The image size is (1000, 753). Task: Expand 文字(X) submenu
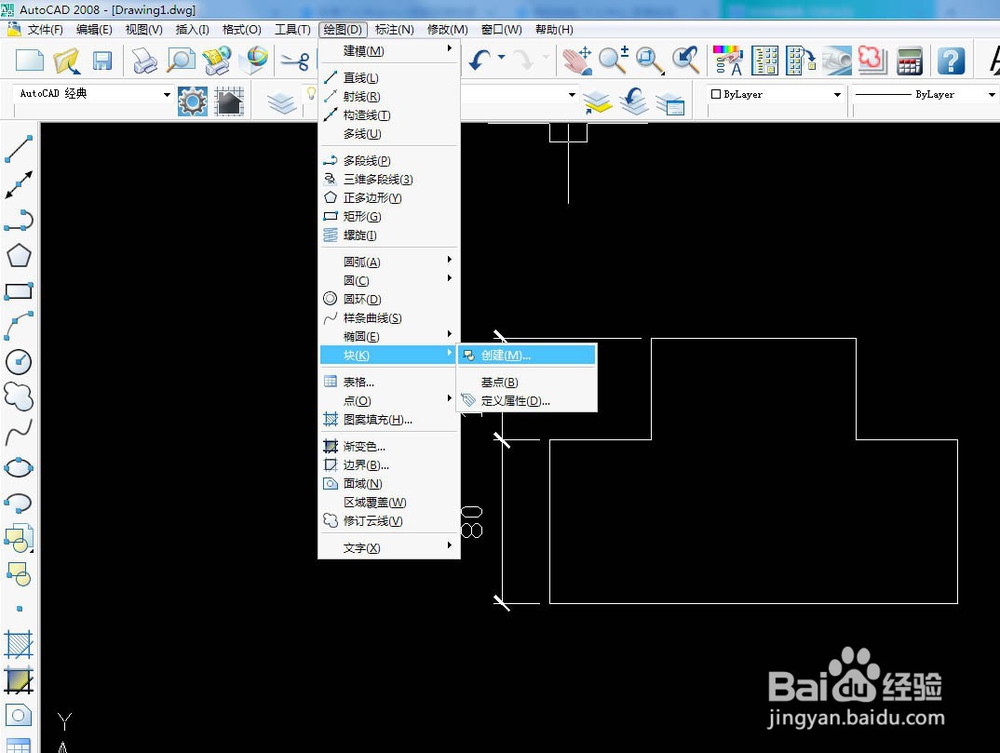click(389, 548)
